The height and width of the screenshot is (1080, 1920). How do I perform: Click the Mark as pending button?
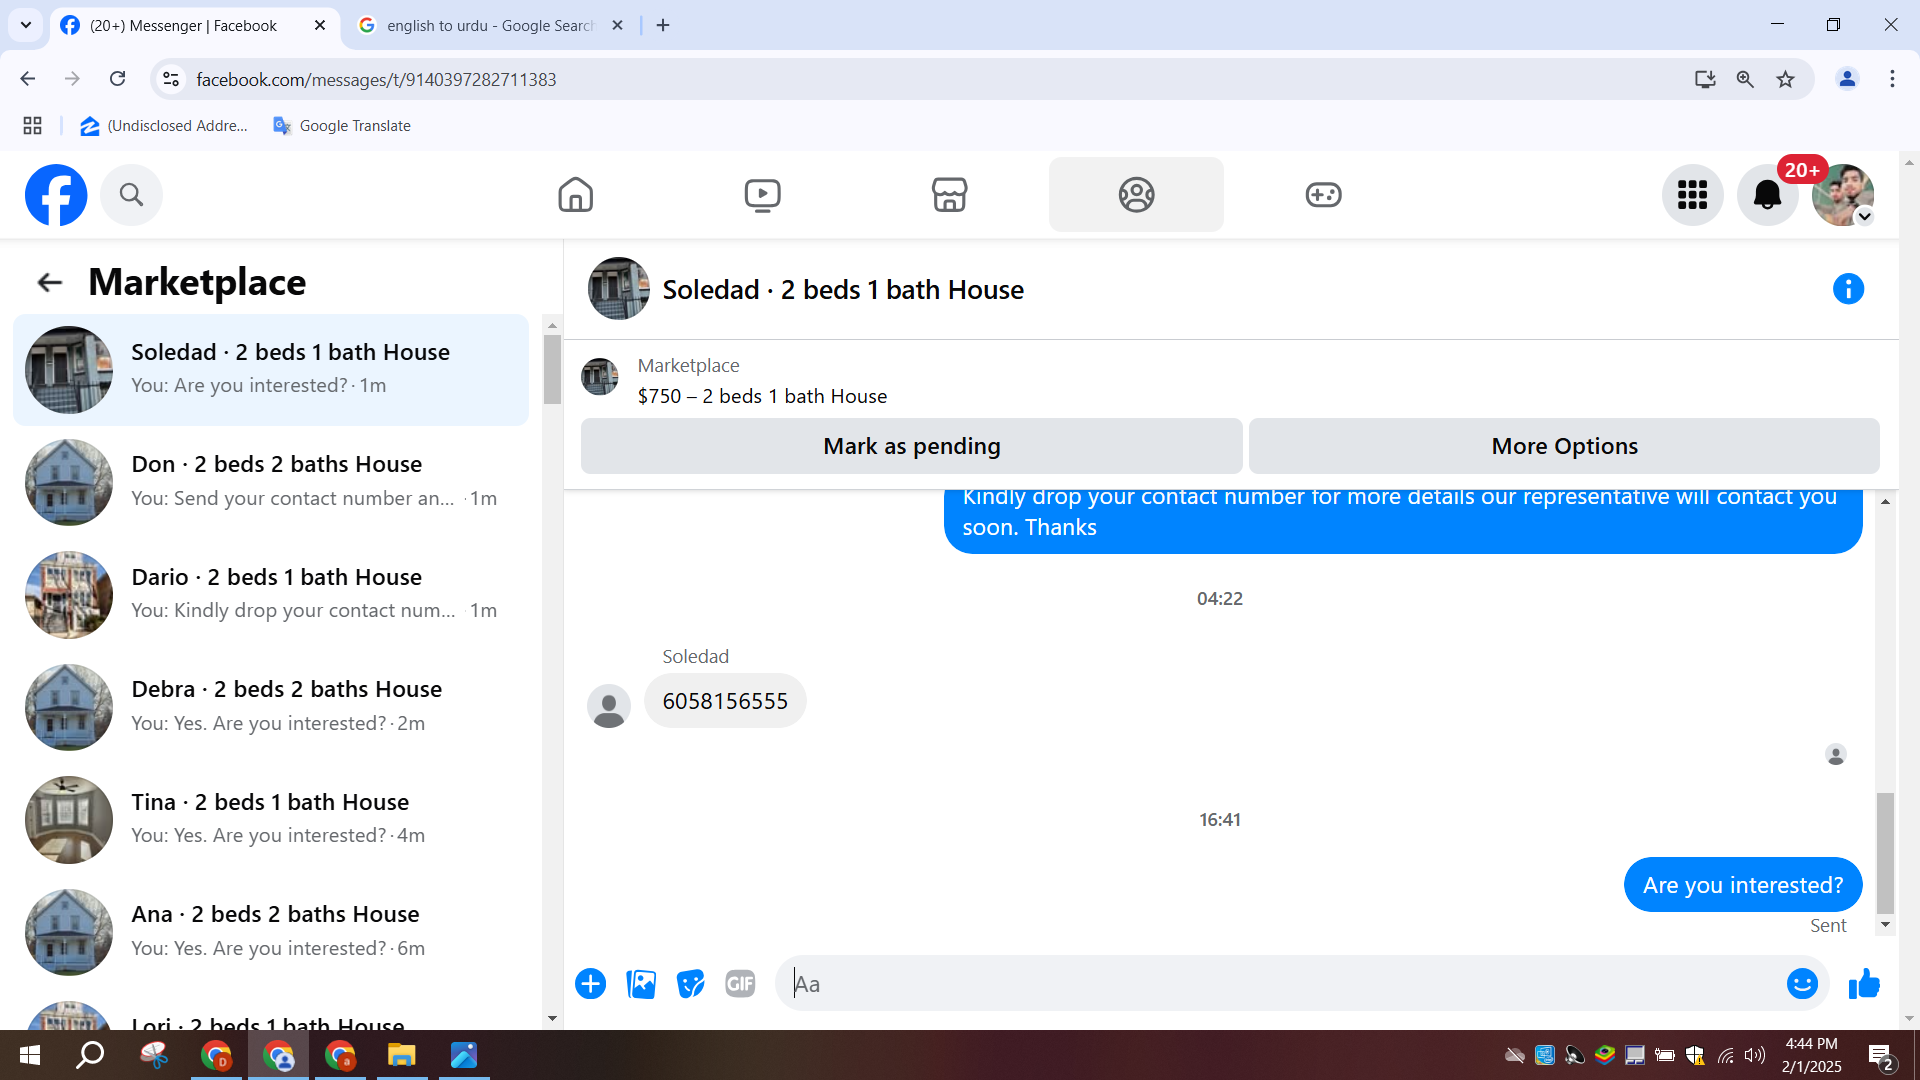point(911,446)
